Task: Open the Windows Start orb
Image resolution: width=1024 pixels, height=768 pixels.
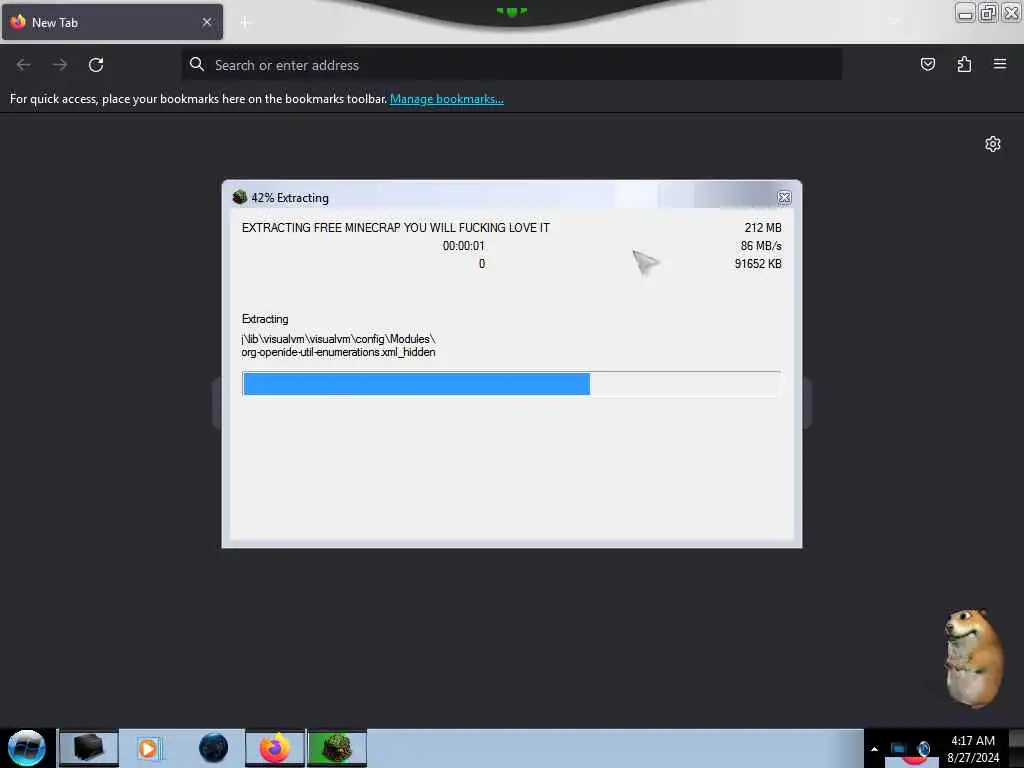Action: (26, 748)
